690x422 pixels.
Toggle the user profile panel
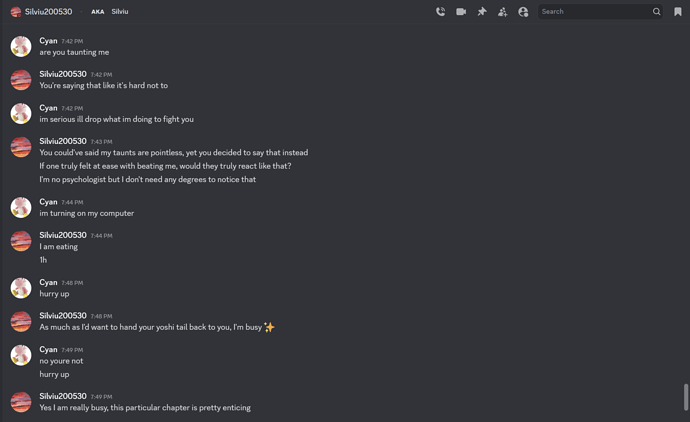[523, 12]
